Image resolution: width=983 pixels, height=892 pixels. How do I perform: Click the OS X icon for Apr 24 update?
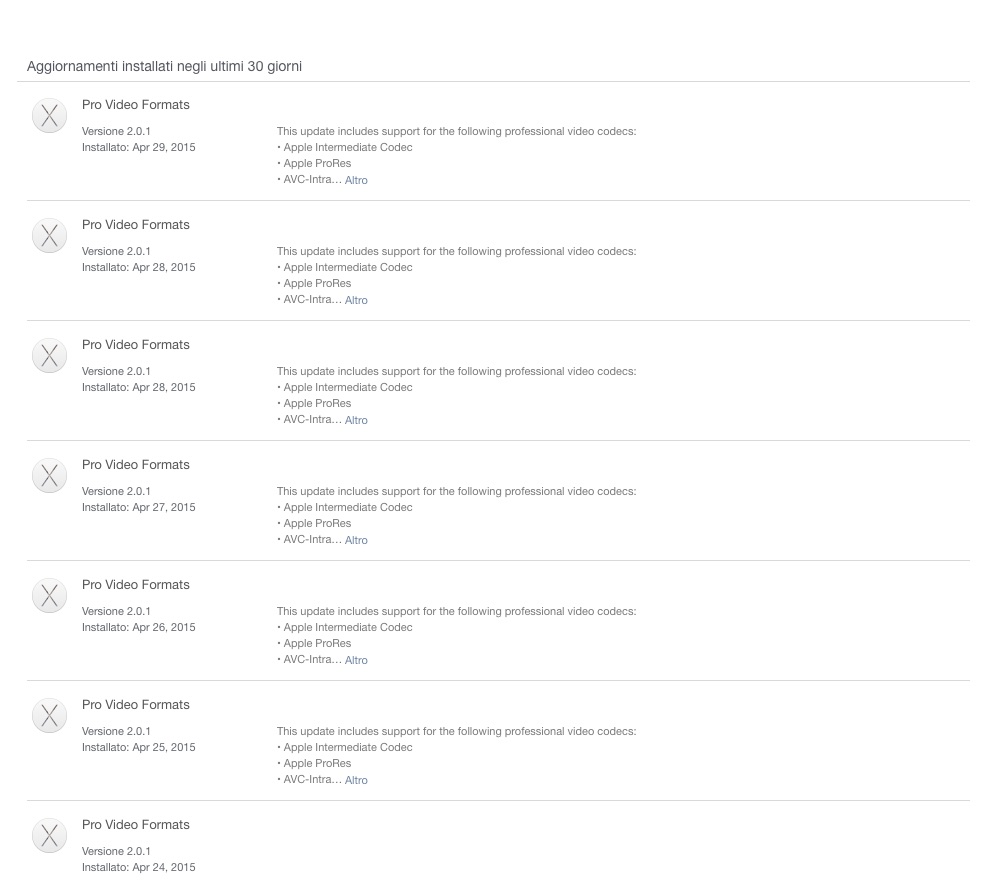pos(50,836)
